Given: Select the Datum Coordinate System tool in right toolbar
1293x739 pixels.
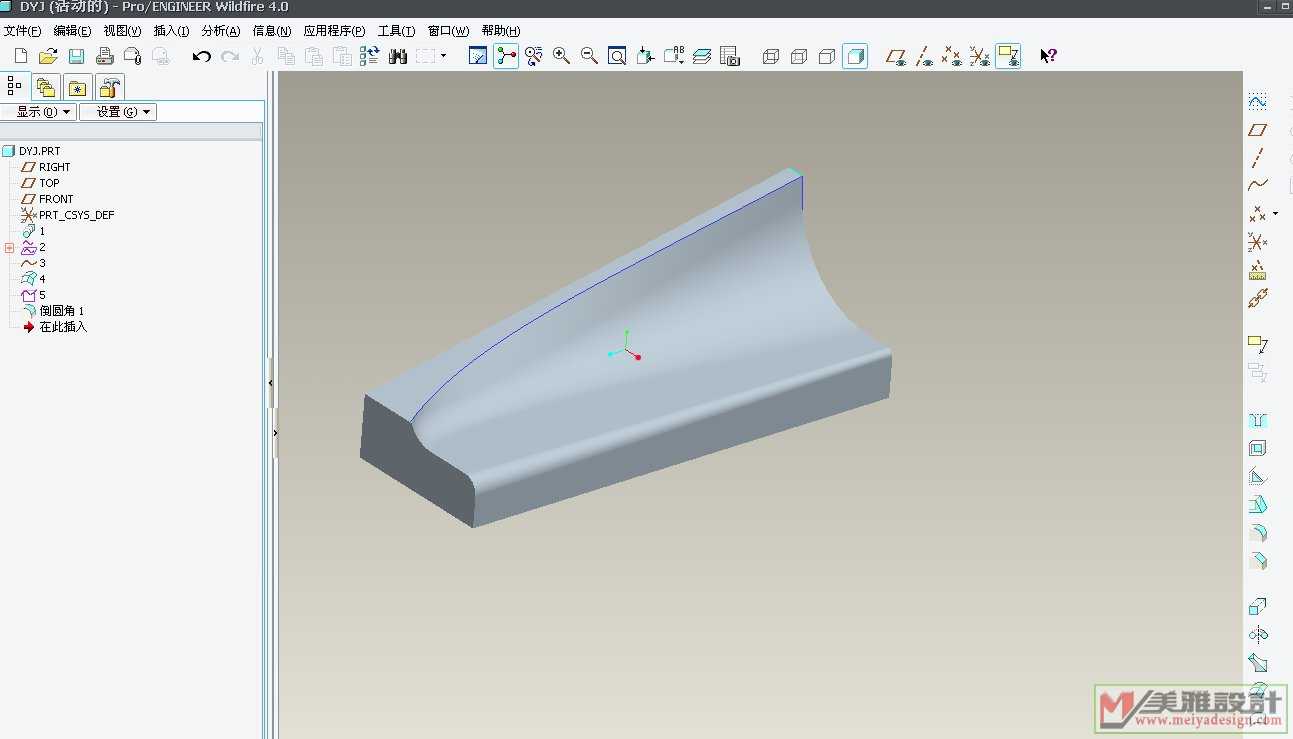Looking at the screenshot, I should [x=1258, y=242].
